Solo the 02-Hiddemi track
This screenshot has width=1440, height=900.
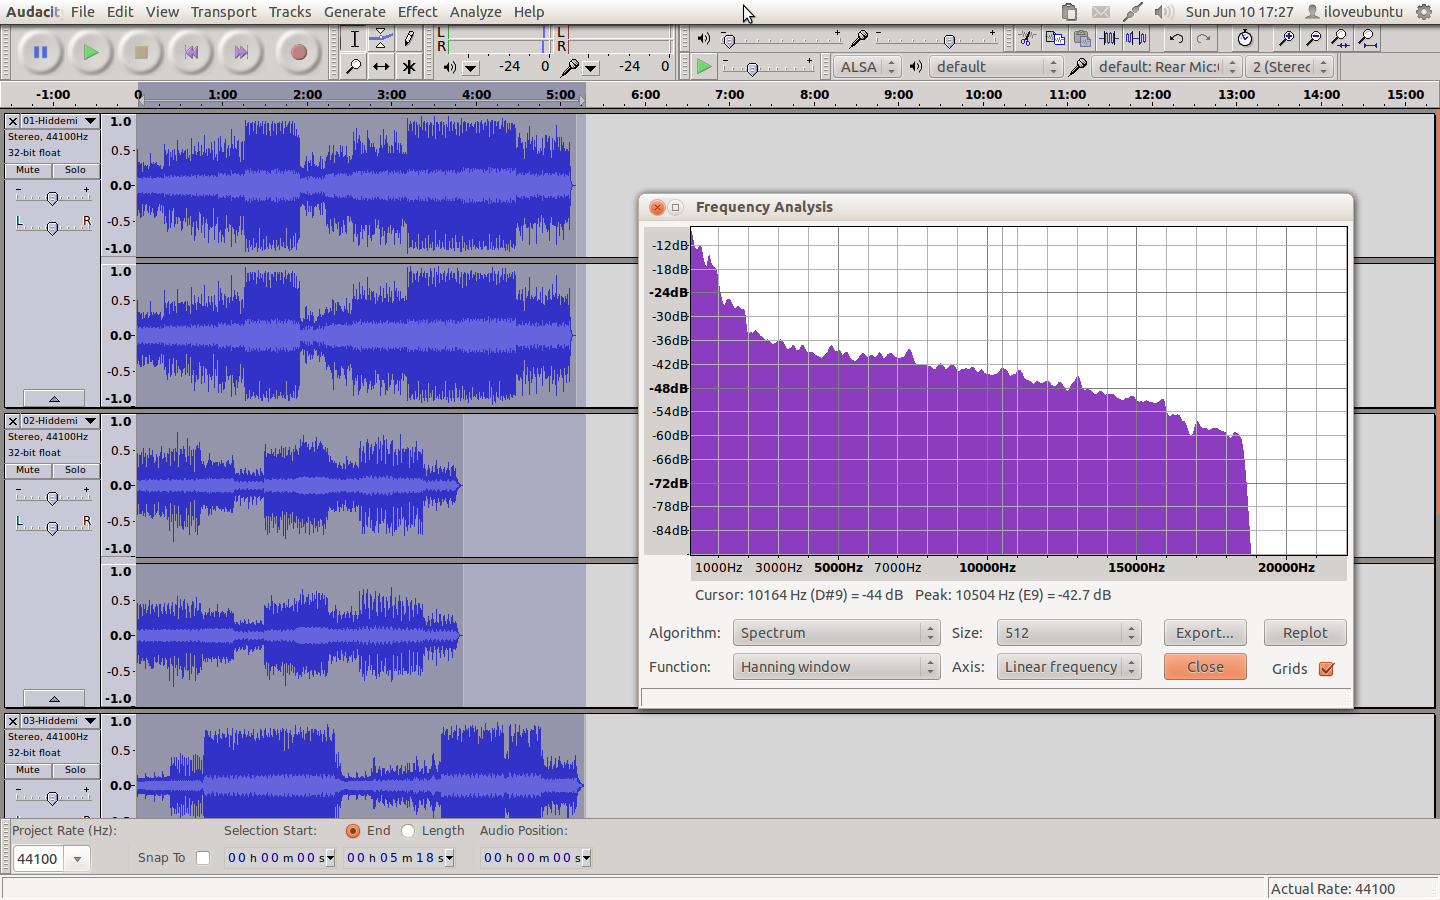(76, 470)
